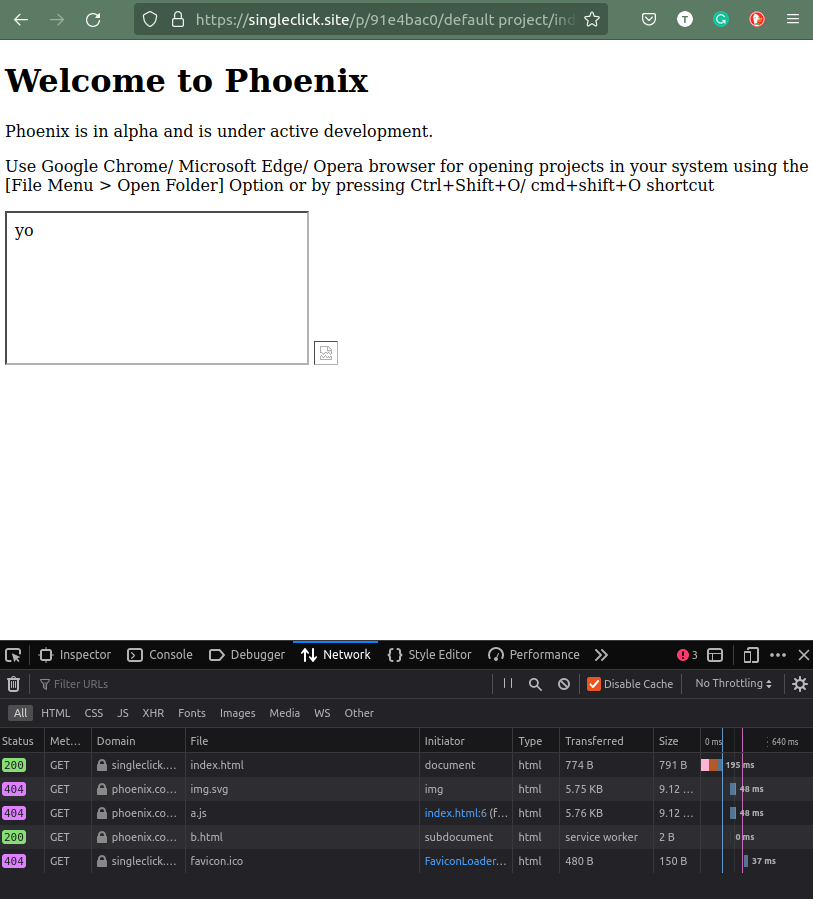Open the Firefox hamburger menu
Screen dimensions: 813x899
pyautogui.click(x=793, y=19)
